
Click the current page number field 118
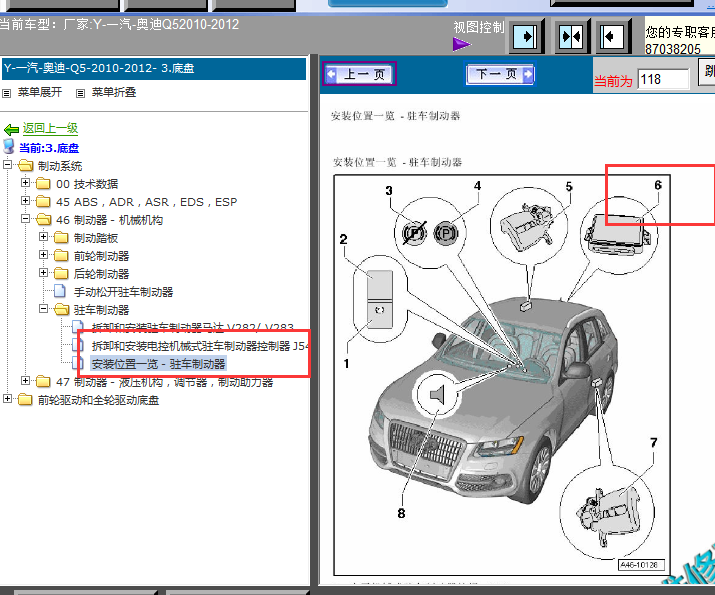[663, 79]
